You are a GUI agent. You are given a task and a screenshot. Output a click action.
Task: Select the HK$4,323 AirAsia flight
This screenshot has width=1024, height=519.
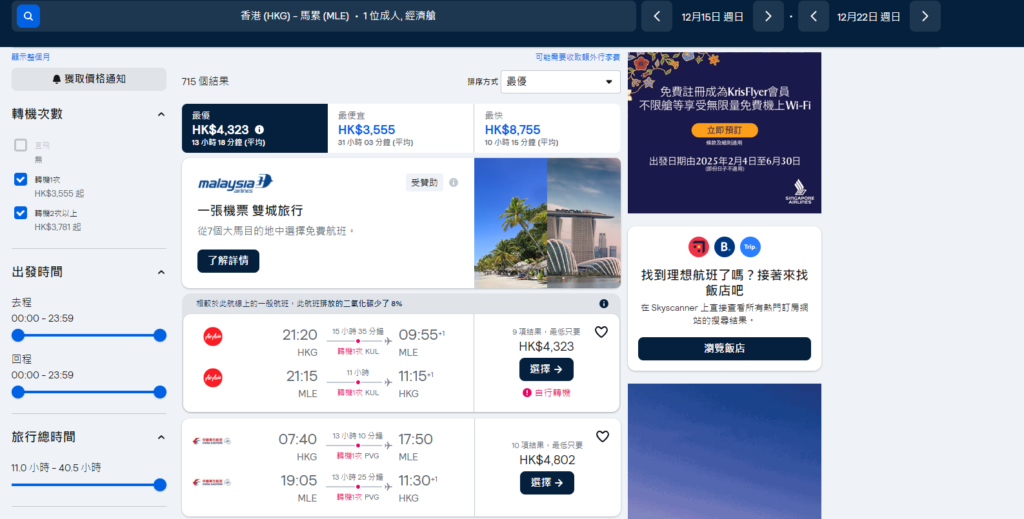(547, 370)
